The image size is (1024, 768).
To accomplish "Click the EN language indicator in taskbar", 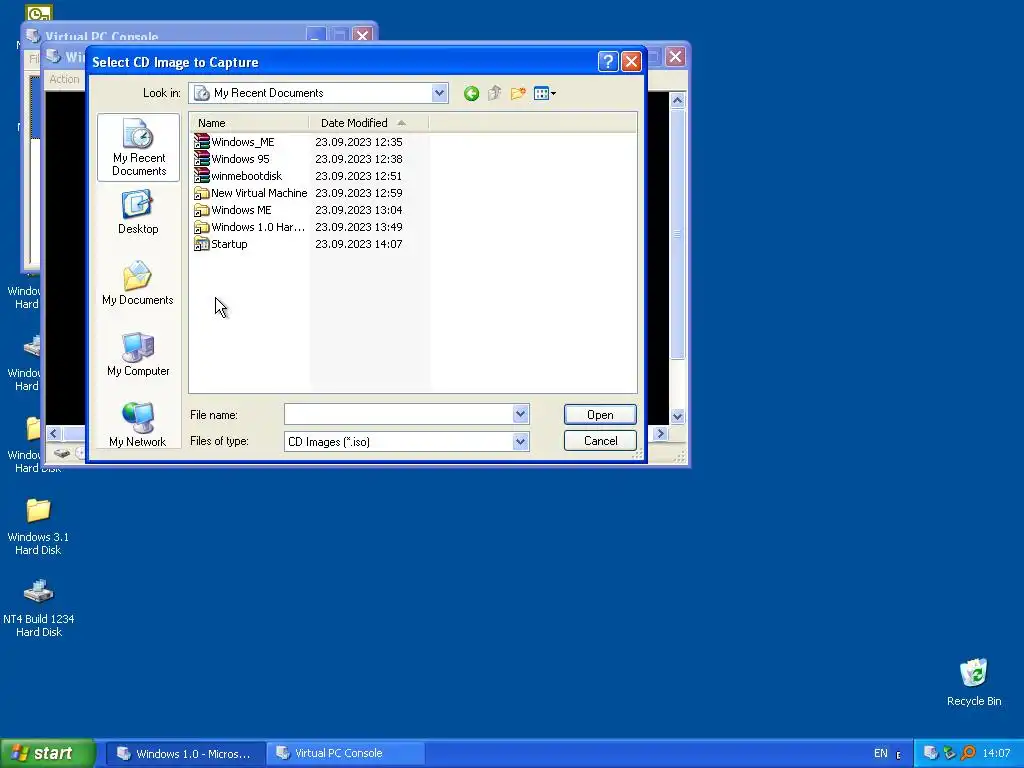I will [880, 754].
